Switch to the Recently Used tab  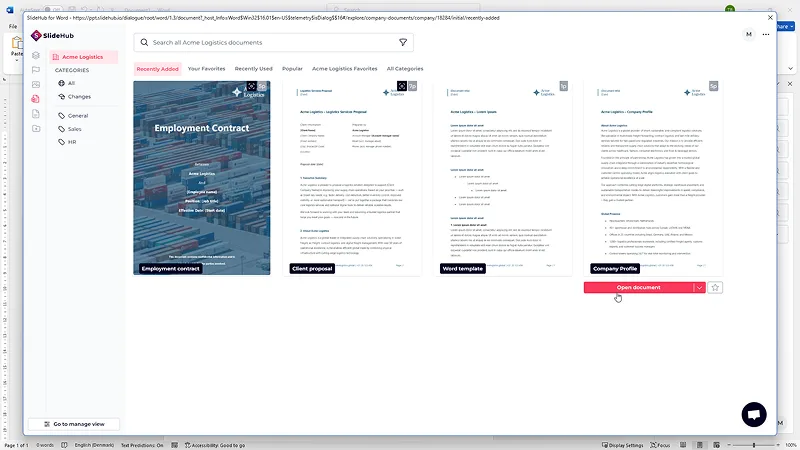click(254, 69)
